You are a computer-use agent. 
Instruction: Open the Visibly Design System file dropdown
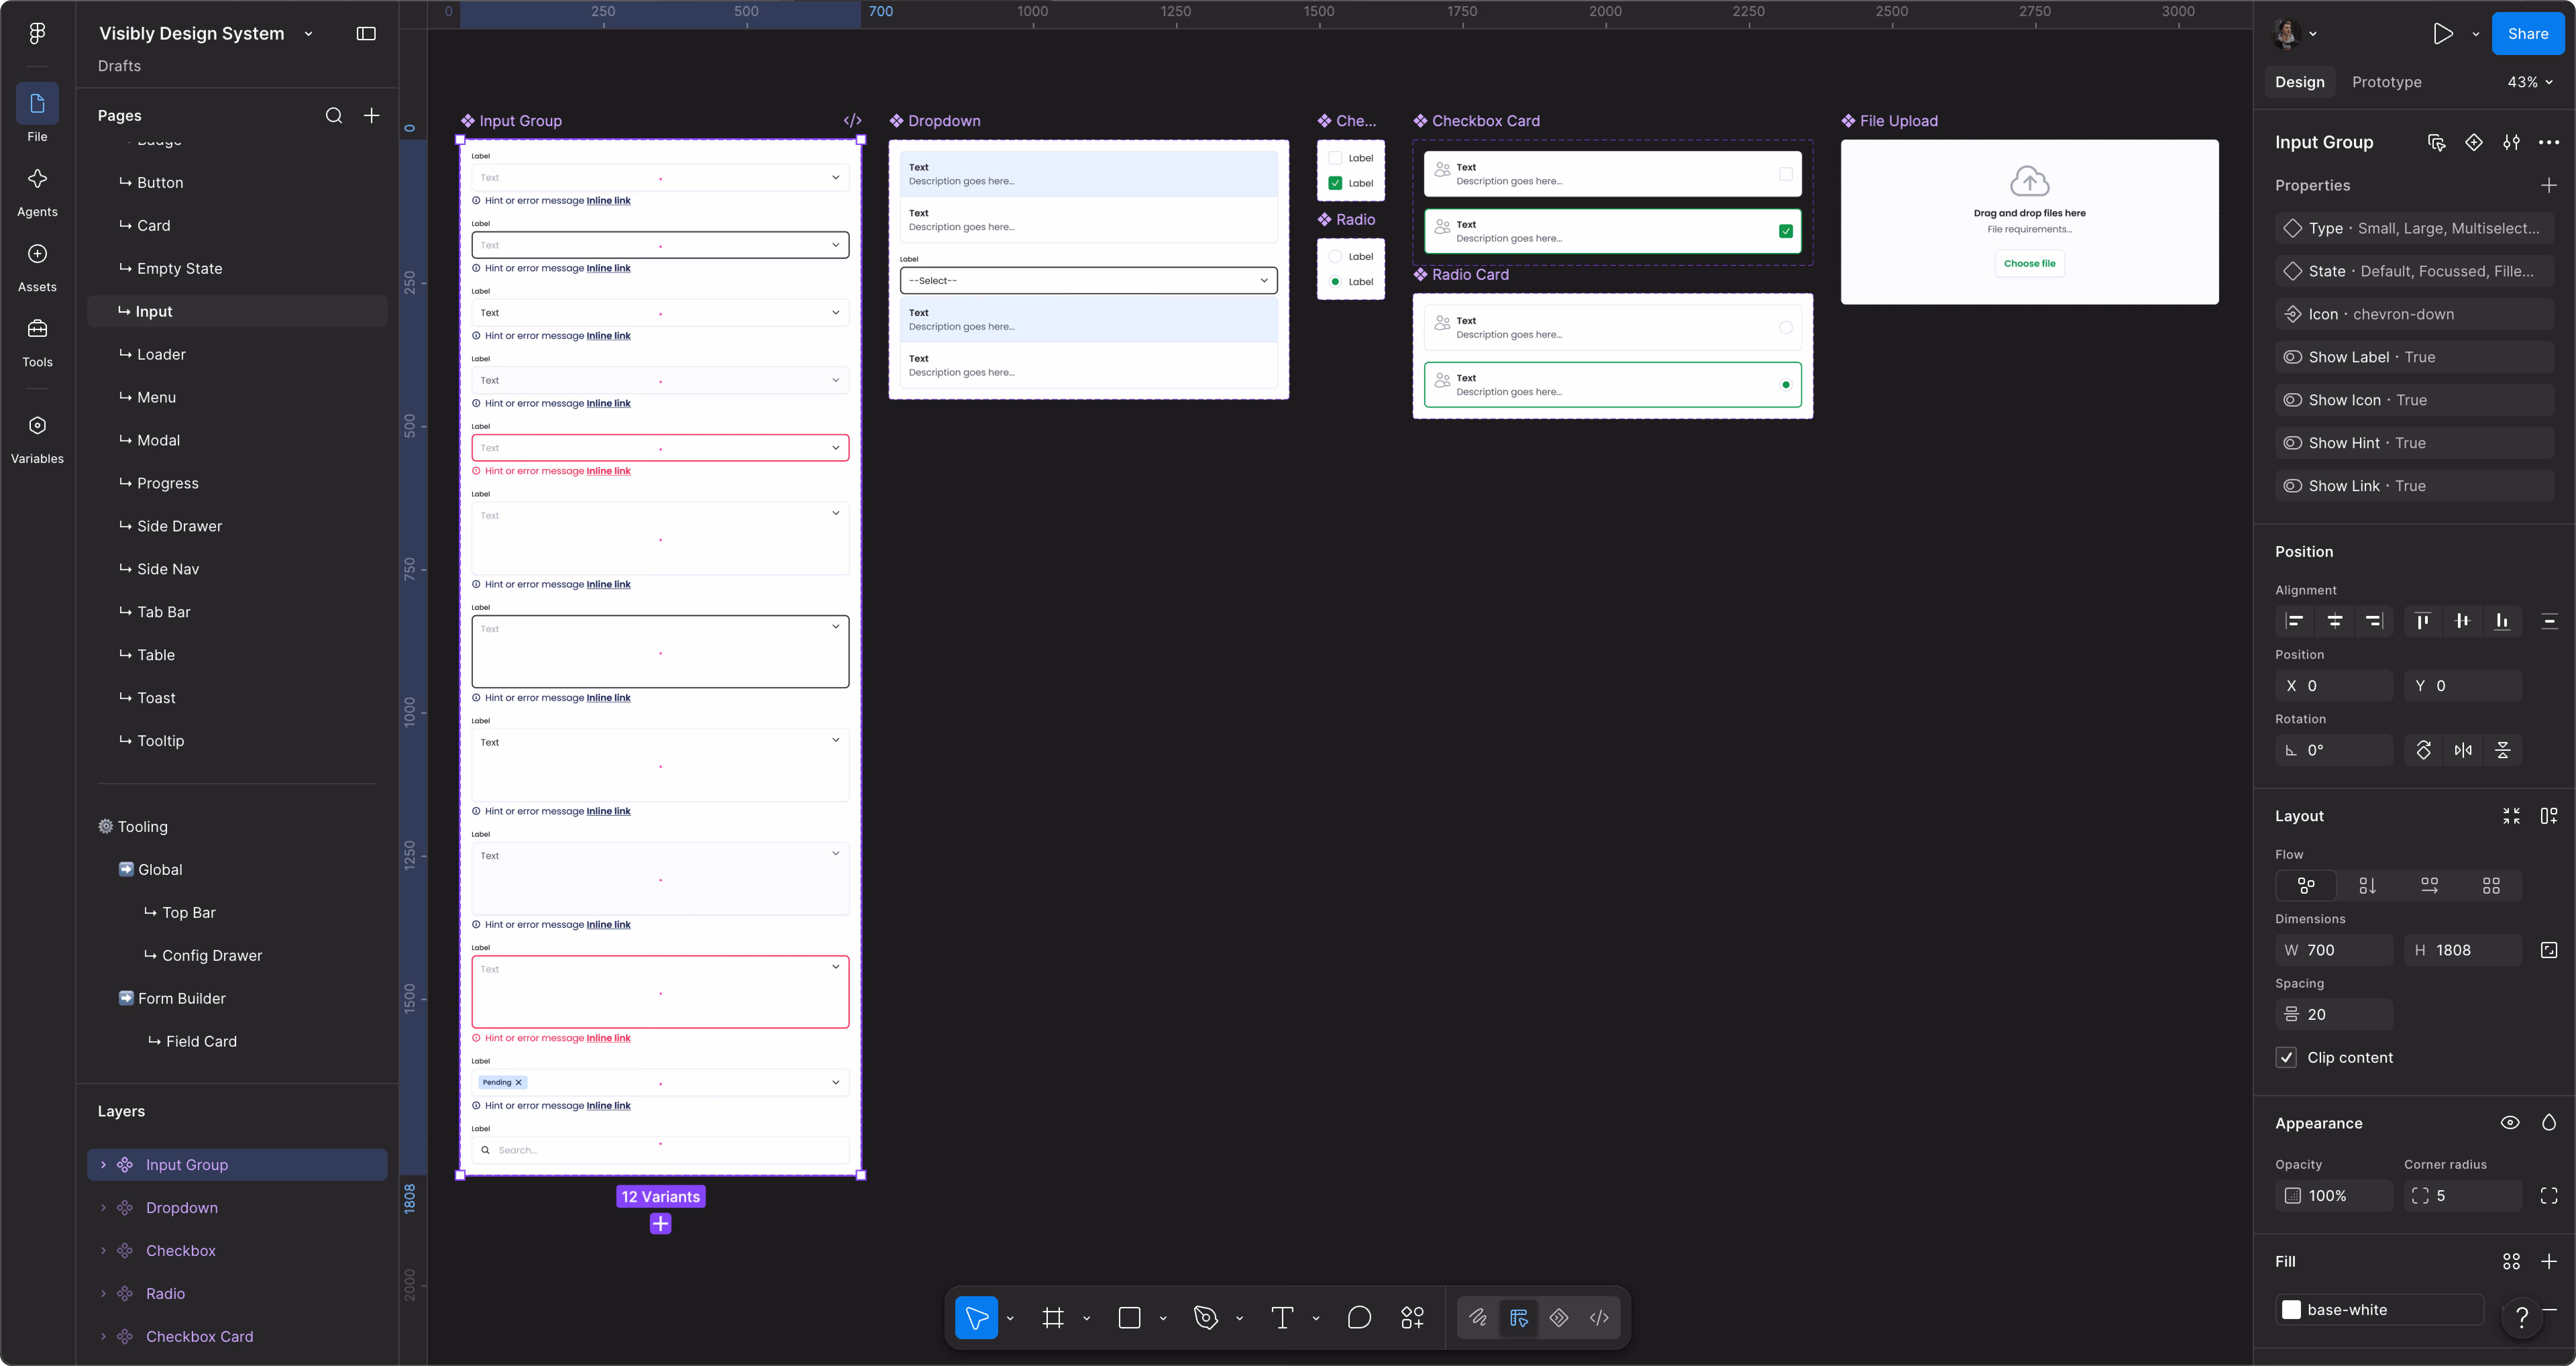point(308,34)
